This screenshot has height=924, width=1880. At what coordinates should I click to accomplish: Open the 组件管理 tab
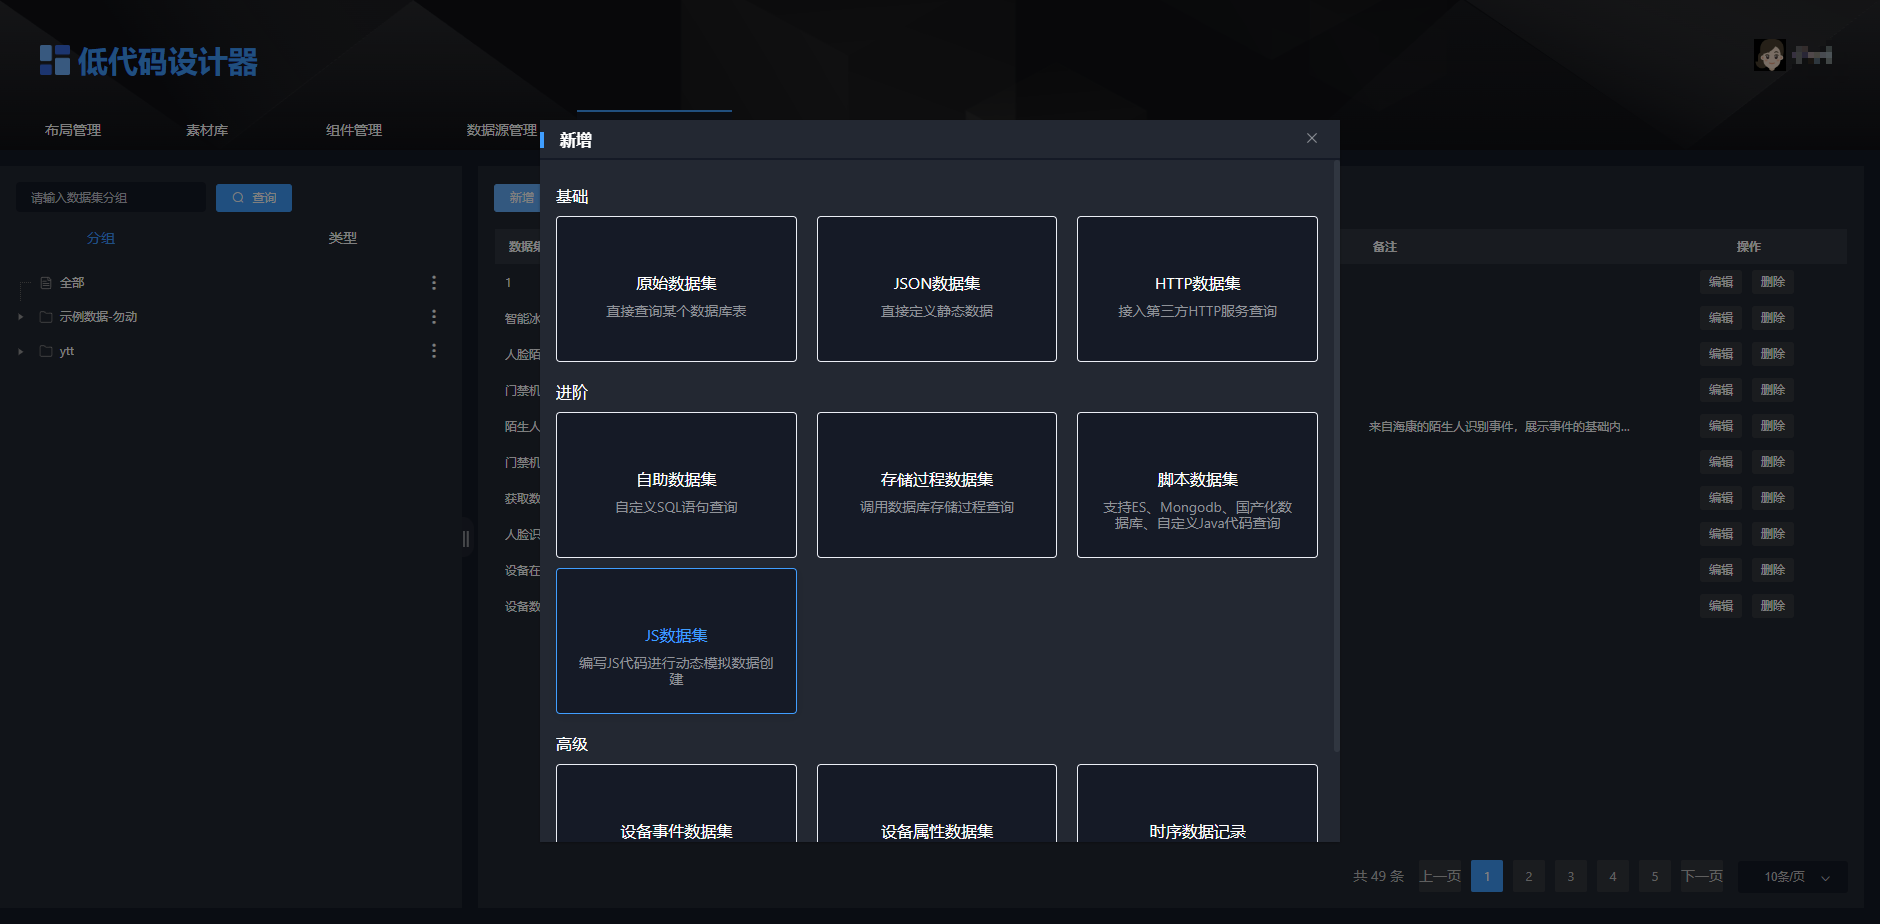pyautogui.click(x=354, y=130)
